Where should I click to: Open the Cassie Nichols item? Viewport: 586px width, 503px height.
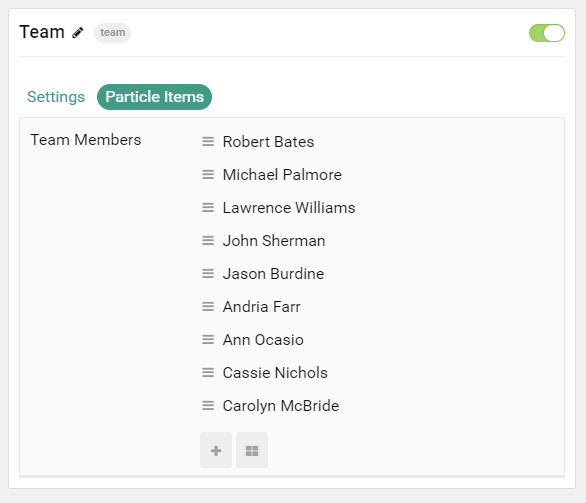click(x=275, y=373)
